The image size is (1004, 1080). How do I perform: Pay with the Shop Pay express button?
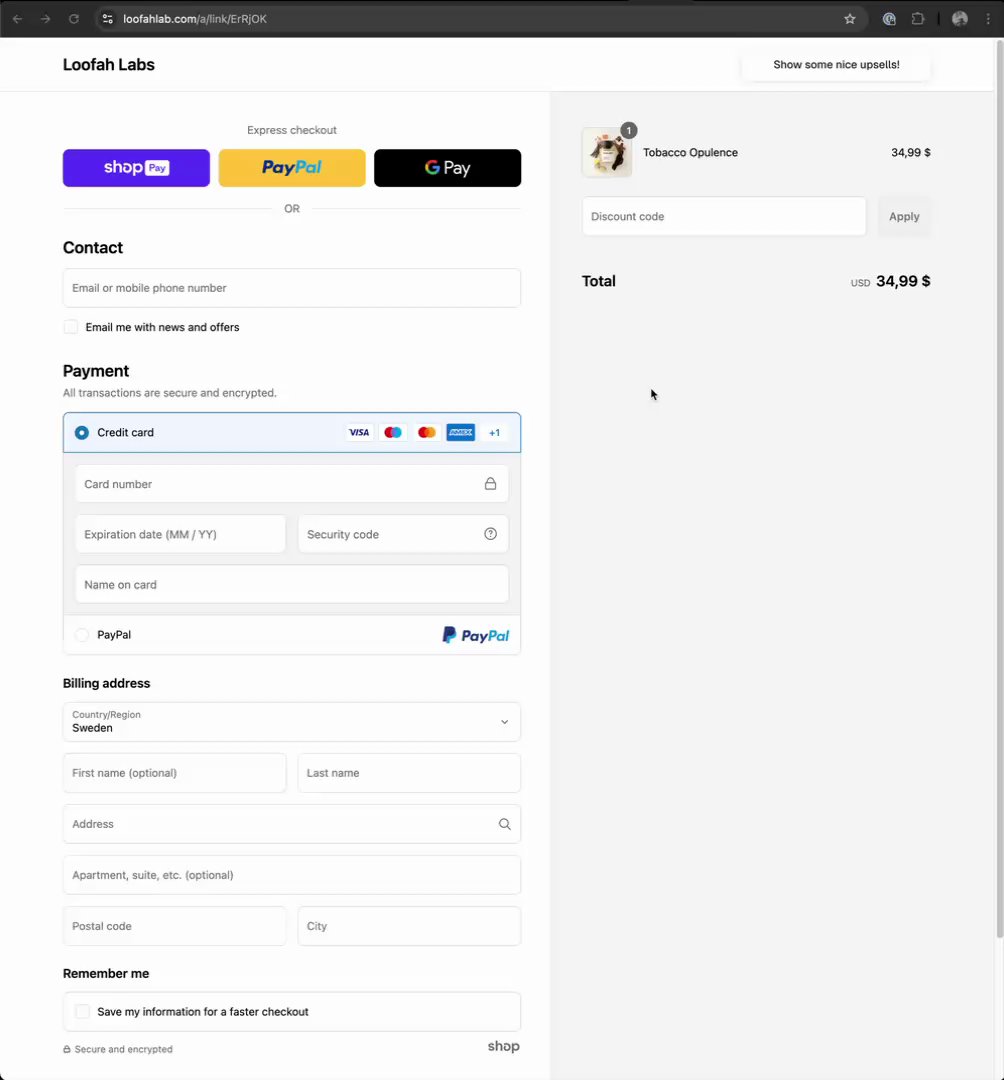pyautogui.click(x=136, y=168)
